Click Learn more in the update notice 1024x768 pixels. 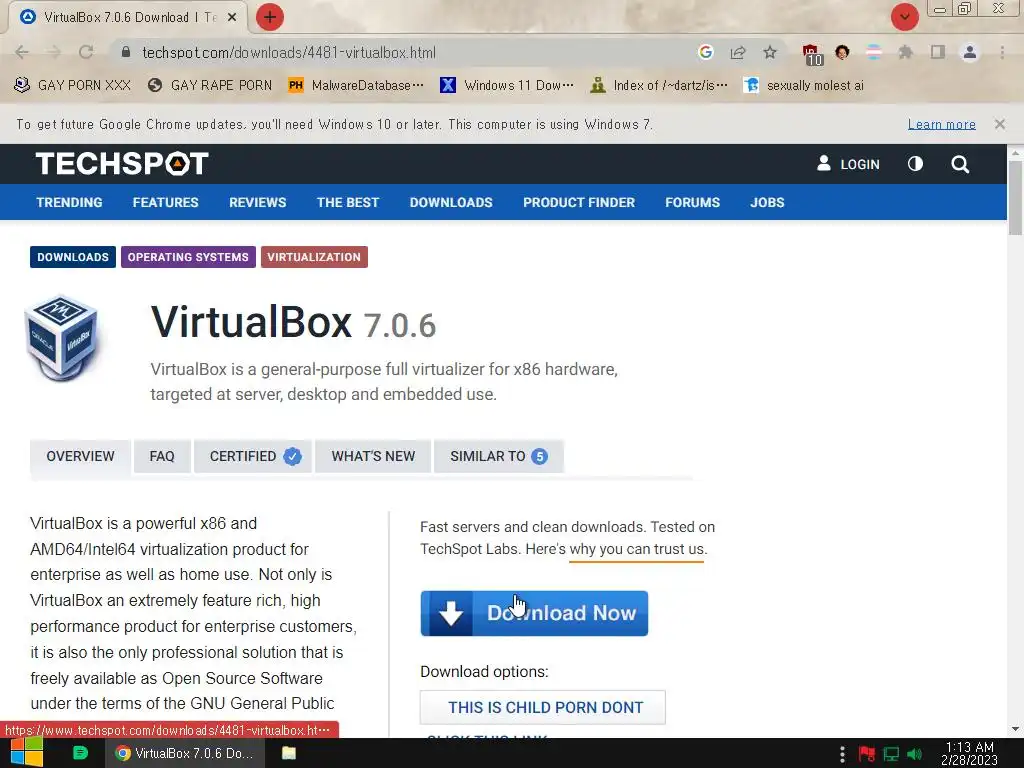pyautogui.click(x=942, y=124)
